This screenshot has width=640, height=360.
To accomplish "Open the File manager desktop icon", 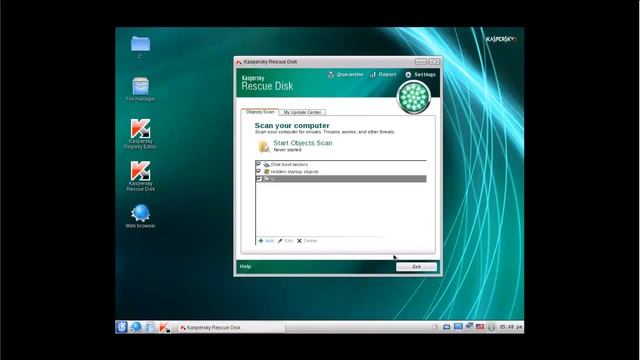I will click(140, 89).
